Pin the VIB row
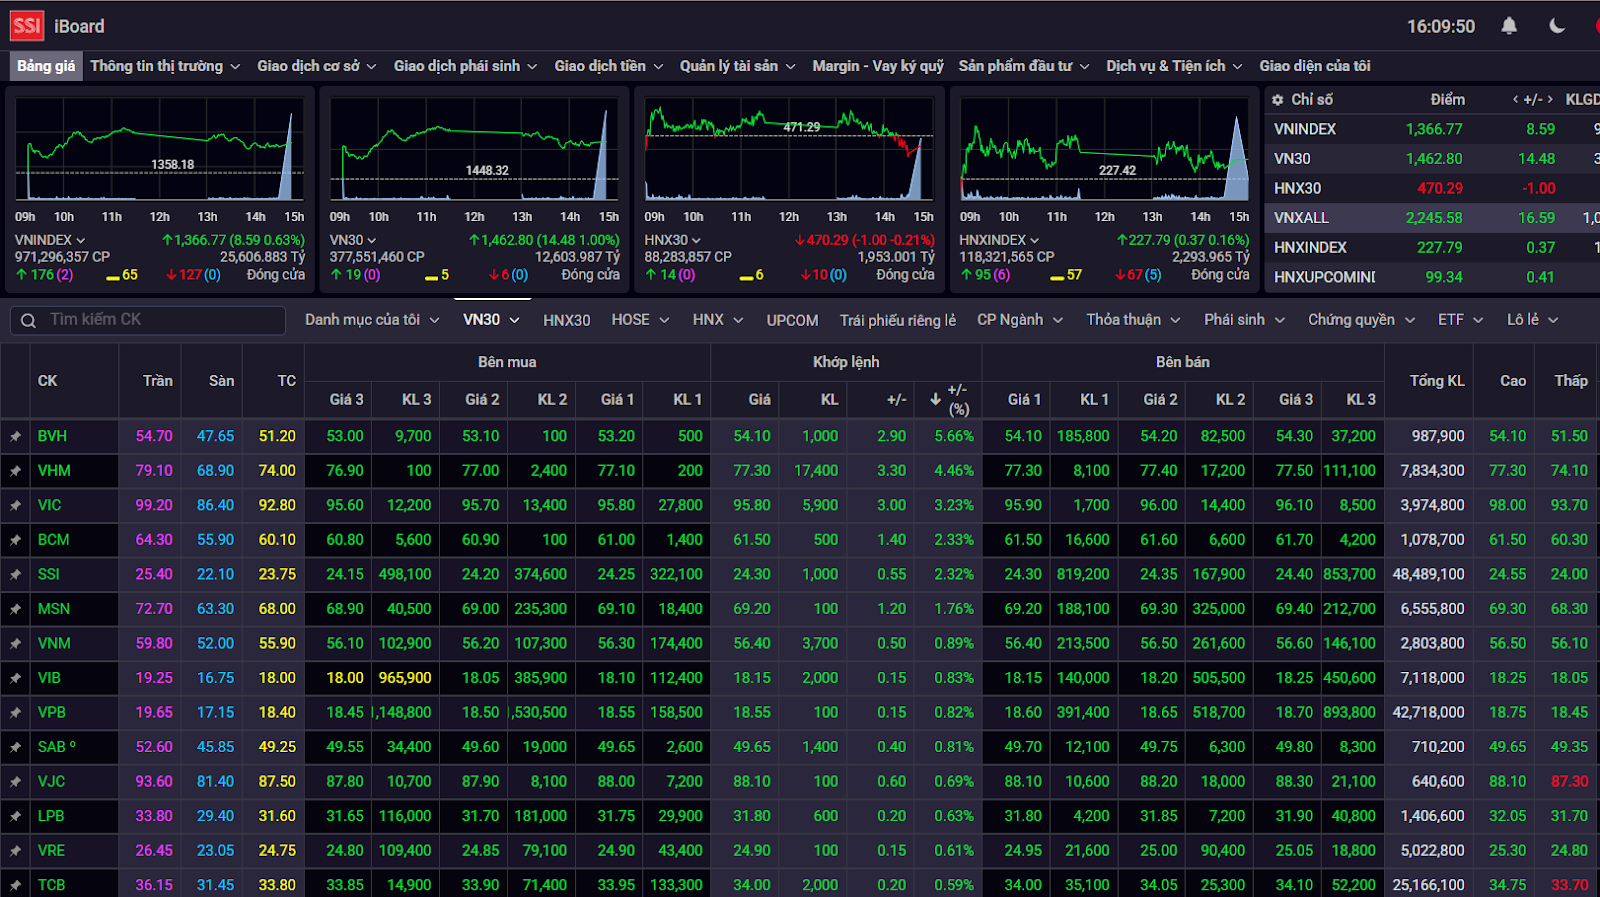Image resolution: width=1600 pixels, height=897 pixels. tap(15, 678)
